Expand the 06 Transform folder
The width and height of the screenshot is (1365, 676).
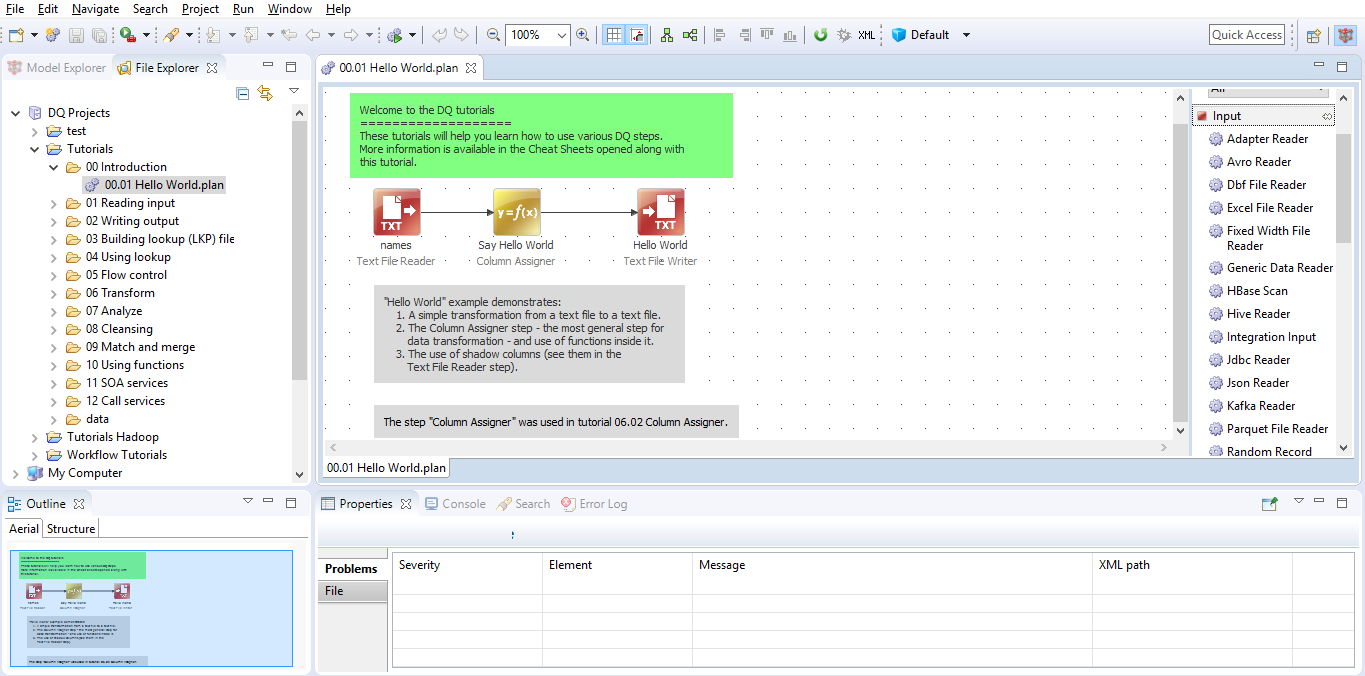pos(54,293)
